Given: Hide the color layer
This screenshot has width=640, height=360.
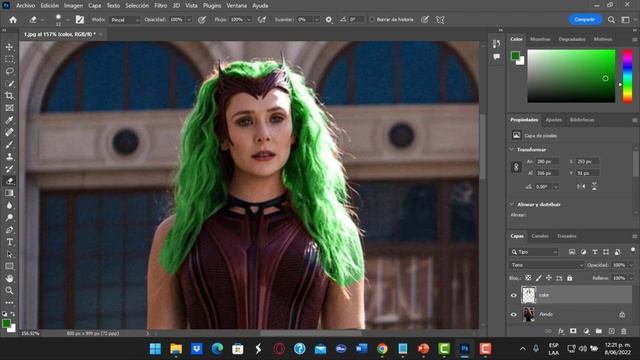Looking at the screenshot, I should pos(513,296).
